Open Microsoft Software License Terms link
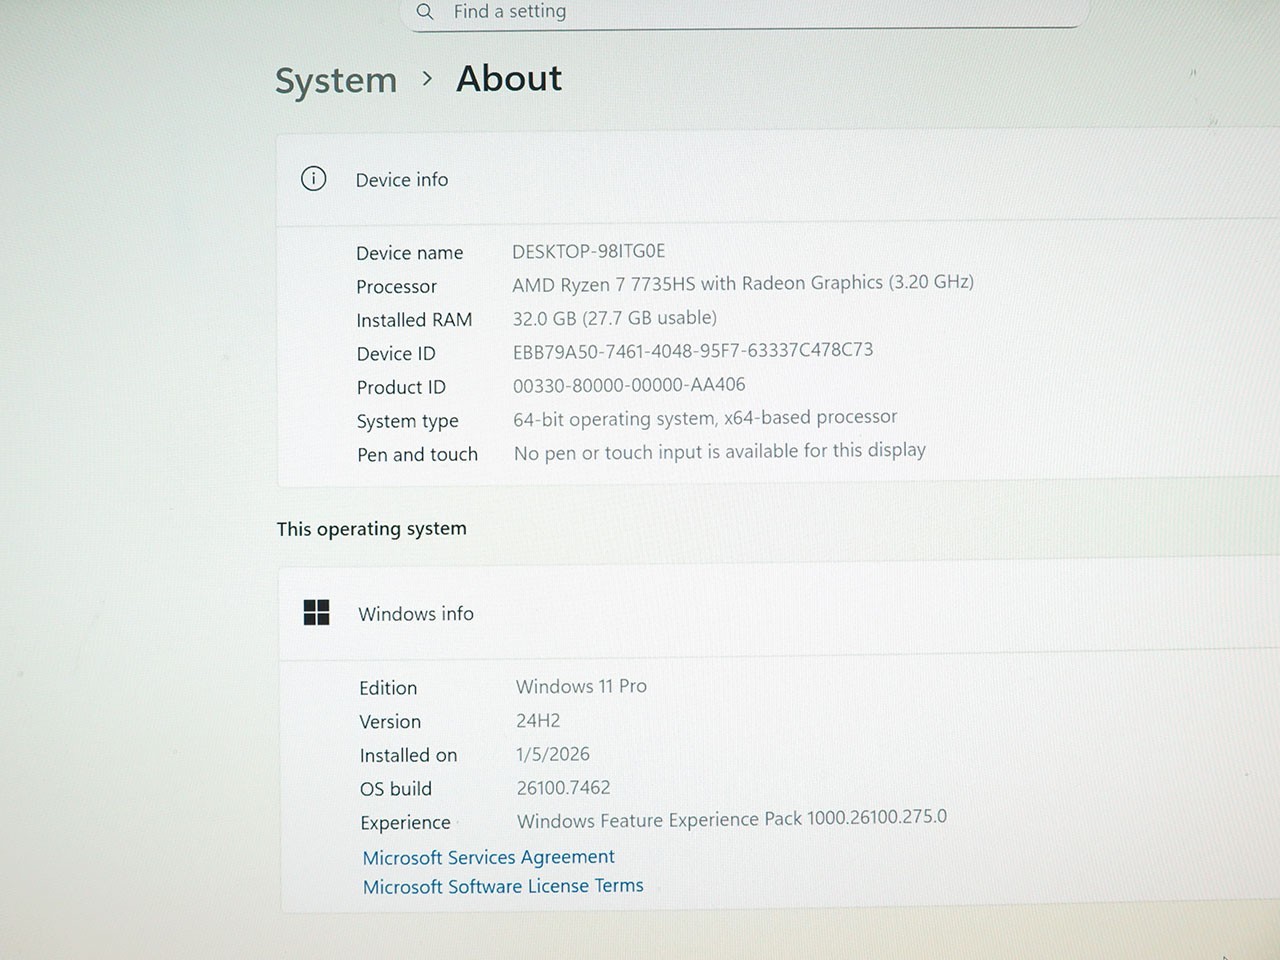 pos(503,886)
